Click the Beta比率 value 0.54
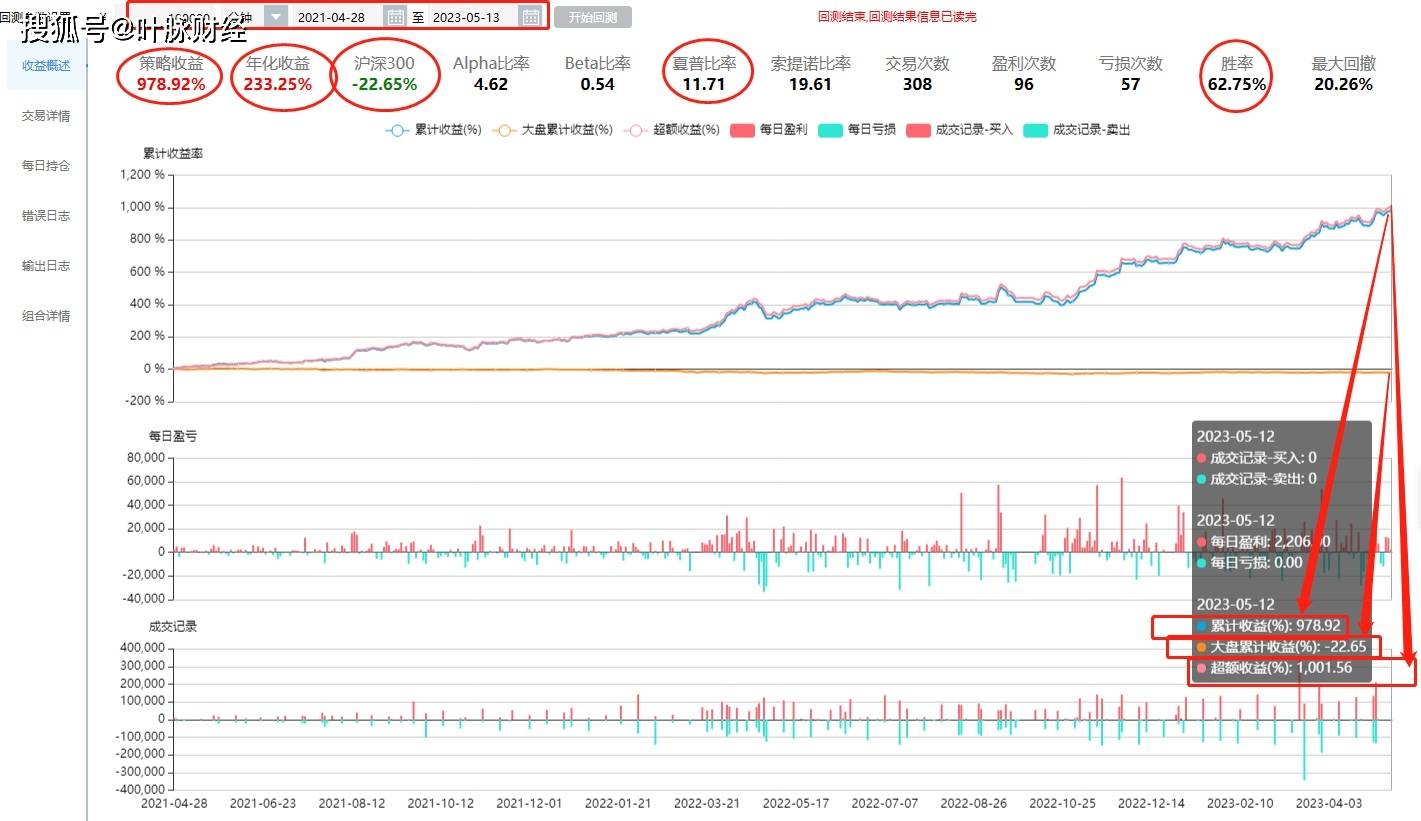Screen dimensions: 1421x821 597,85
